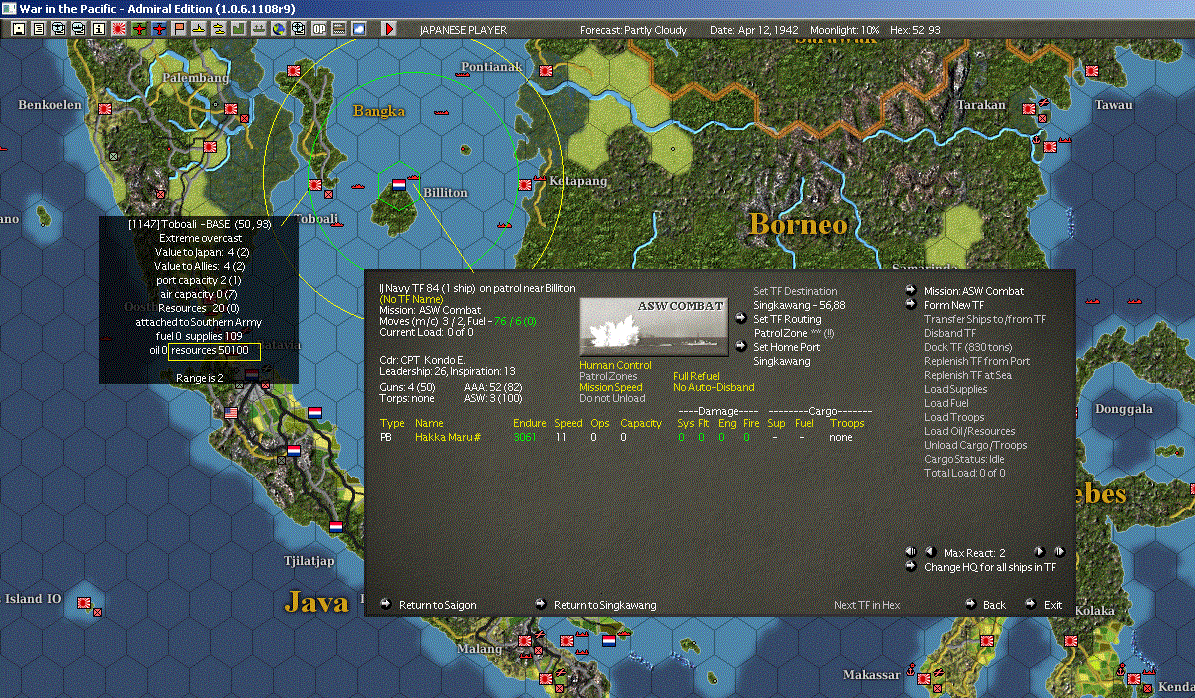
Task: Select the Japanese flag base at Ketapang
Action: pos(525,184)
